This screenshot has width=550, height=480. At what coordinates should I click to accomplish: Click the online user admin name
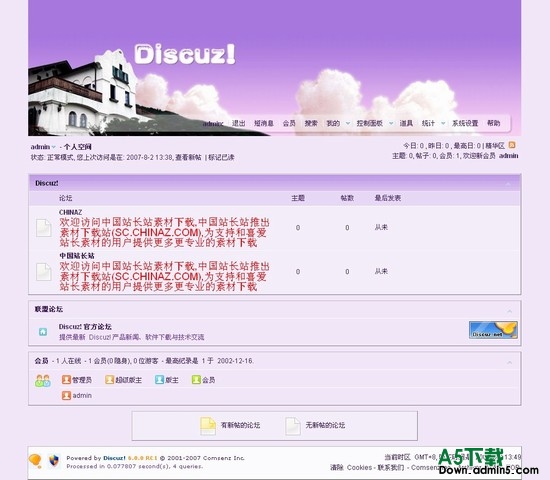coord(82,395)
